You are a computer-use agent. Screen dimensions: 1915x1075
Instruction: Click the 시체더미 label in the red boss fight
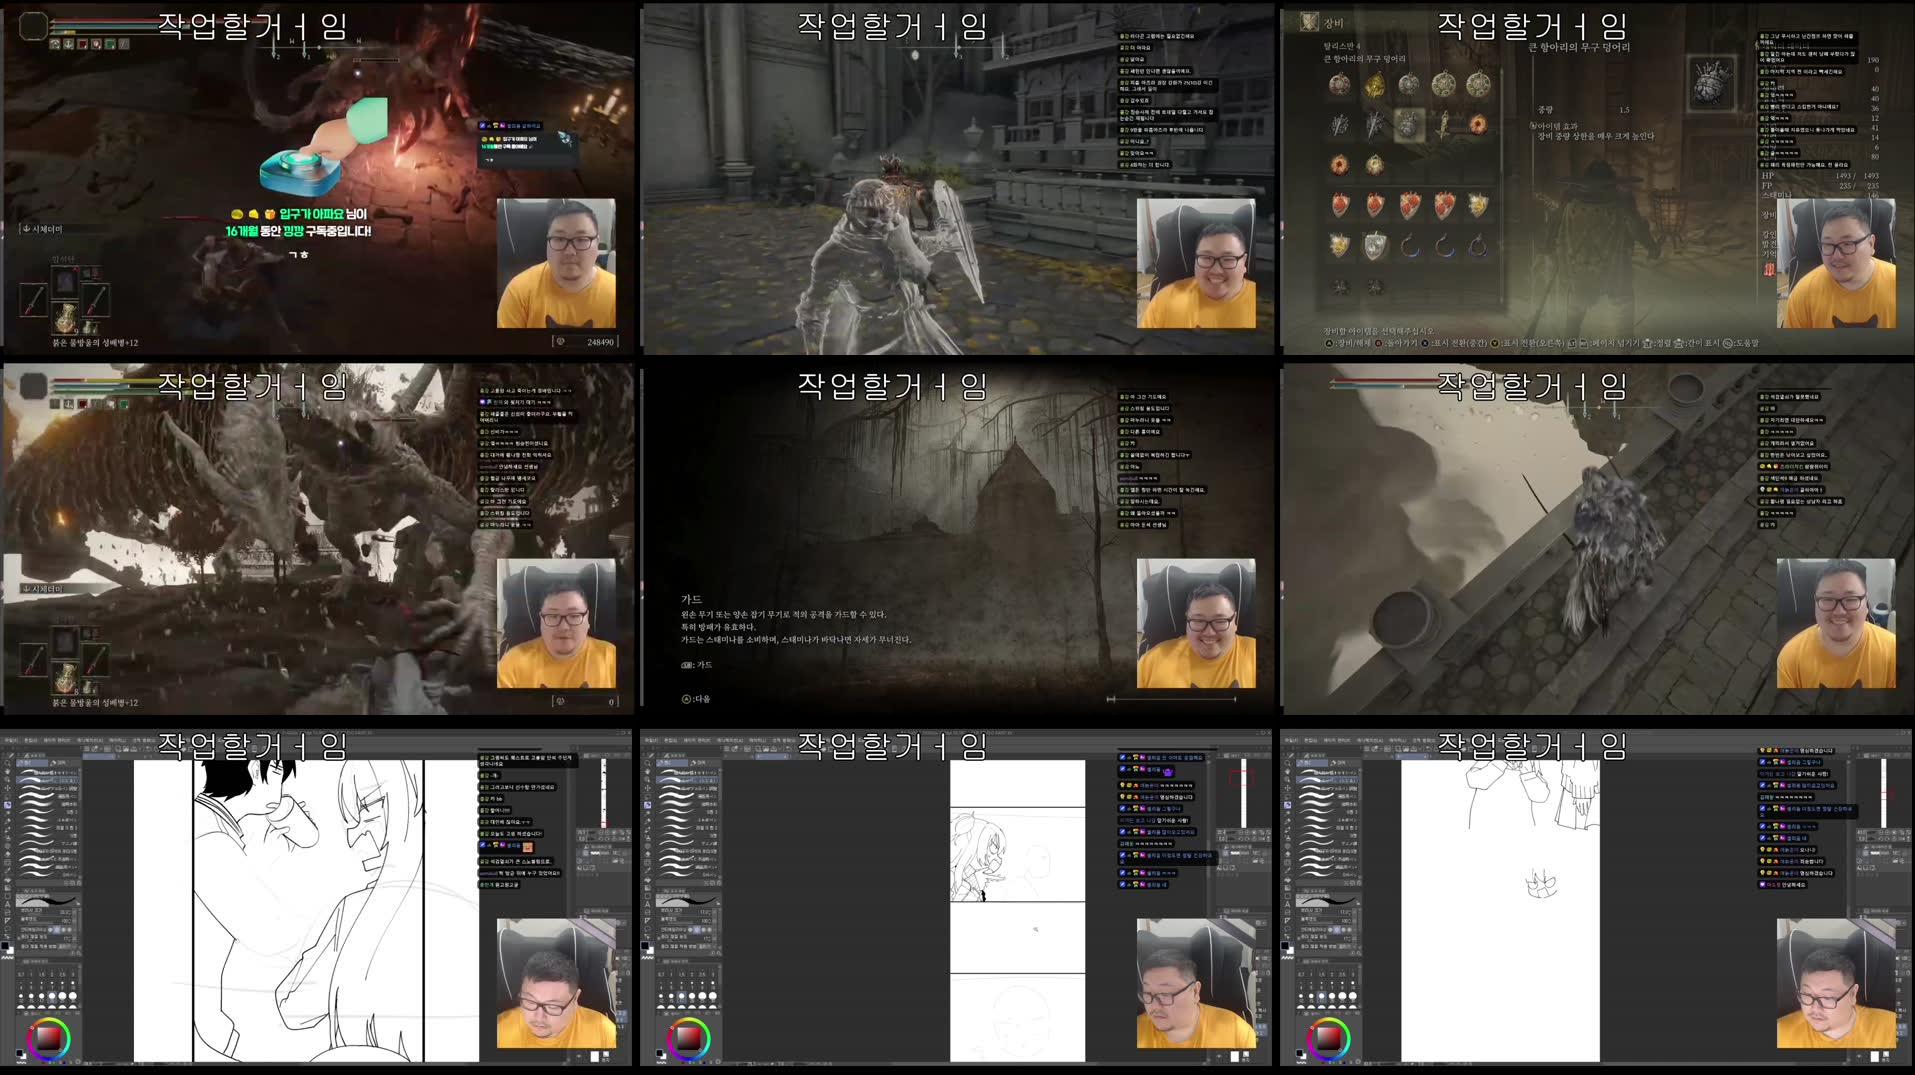(43, 229)
